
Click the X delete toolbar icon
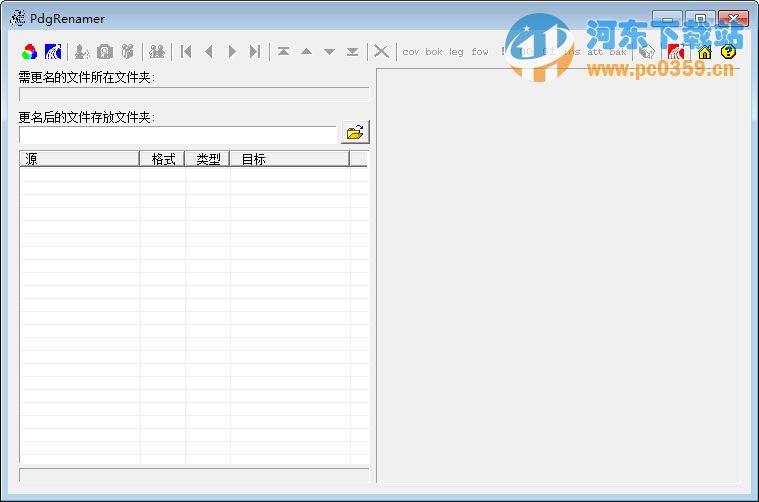[381, 51]
